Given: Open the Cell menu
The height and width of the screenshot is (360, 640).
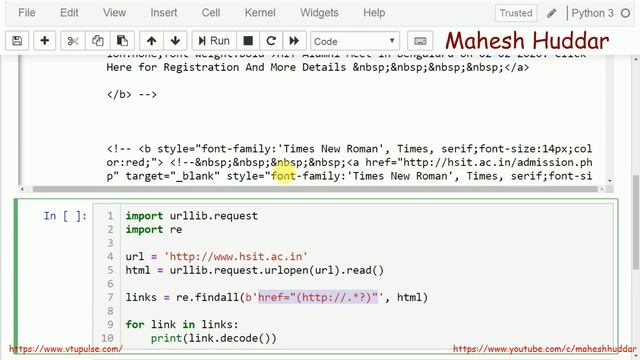Looking at the screenshot, I should tap(211, 13).
